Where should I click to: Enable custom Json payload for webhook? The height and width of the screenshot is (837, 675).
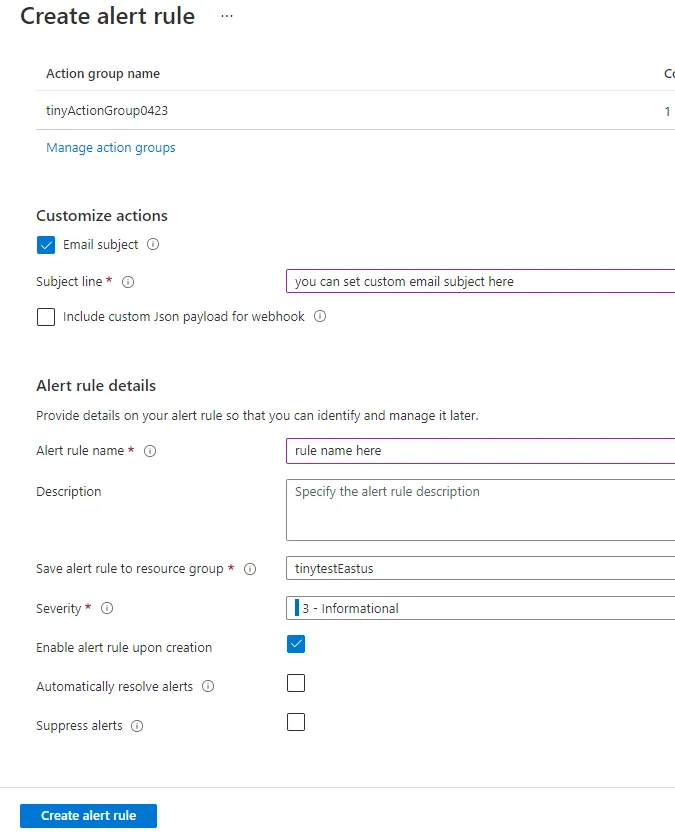pos(46,317)
